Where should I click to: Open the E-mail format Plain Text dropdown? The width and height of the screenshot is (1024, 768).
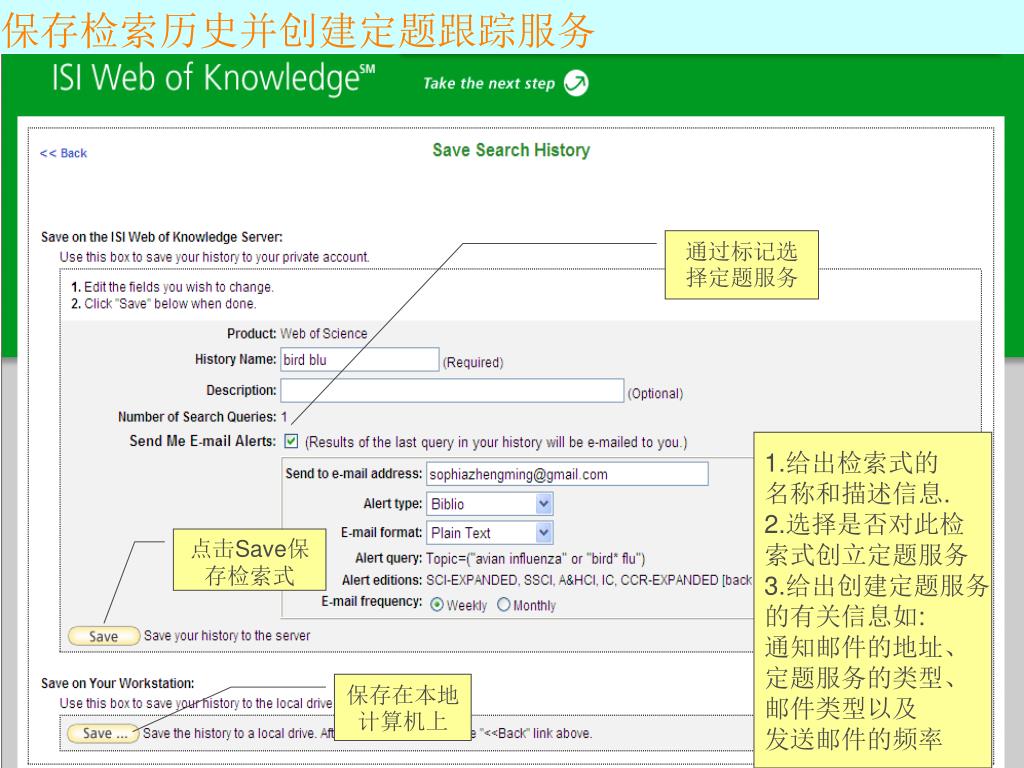490,532
